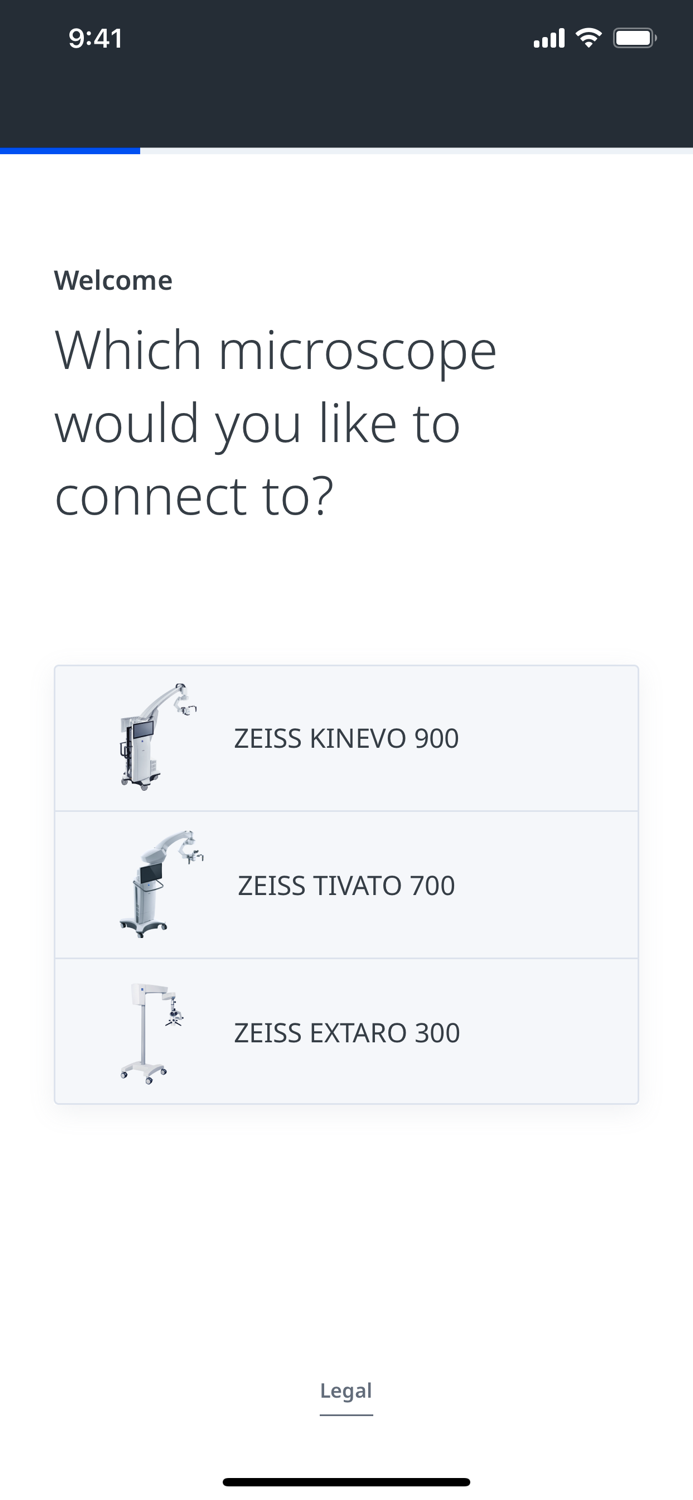This screenshot has width=693, height=1500.
Task: Click the microscope selection question text
Action: 276,421
